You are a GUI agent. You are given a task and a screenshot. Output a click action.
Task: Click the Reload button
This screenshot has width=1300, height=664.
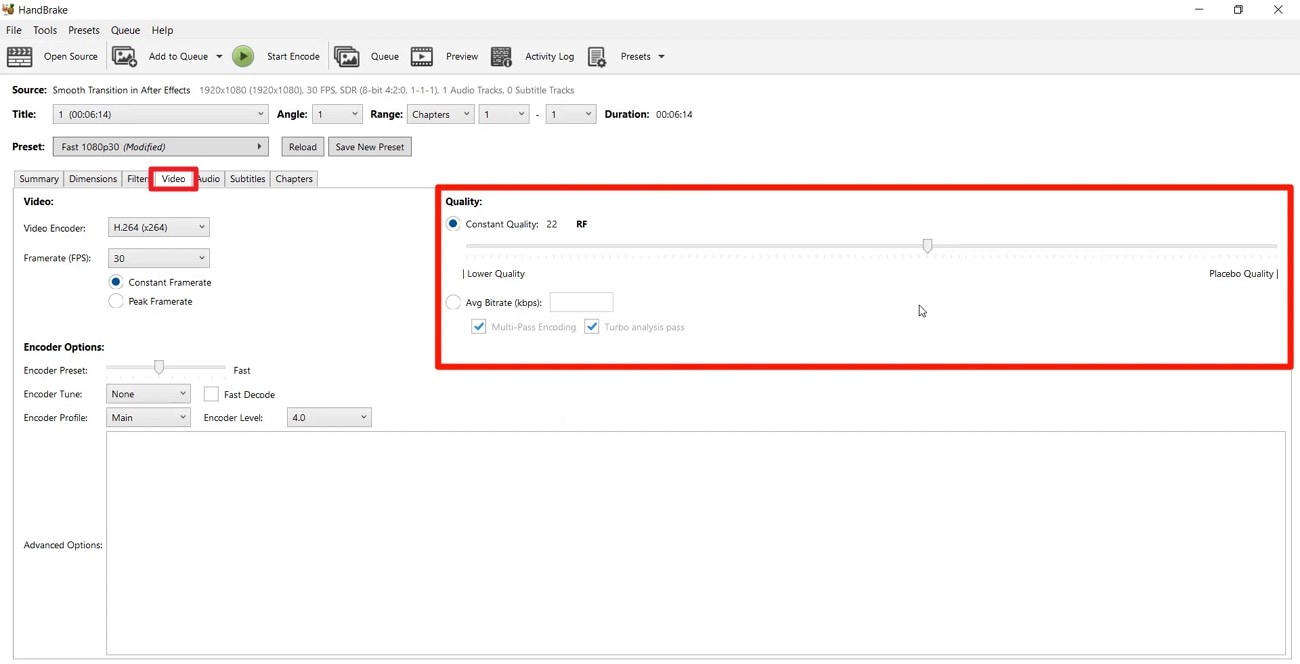(302, 147)
